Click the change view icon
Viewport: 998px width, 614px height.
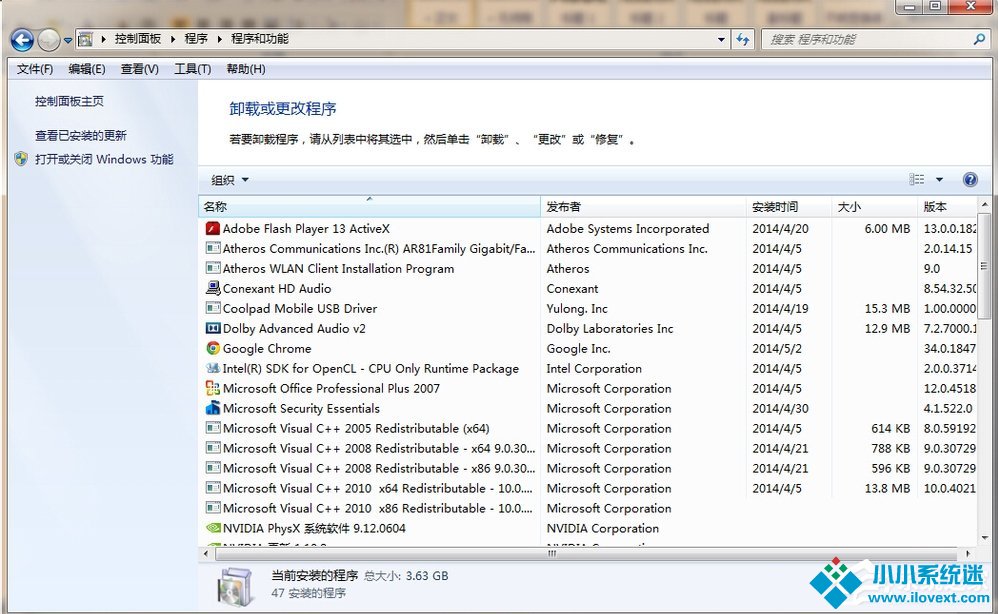917,179
